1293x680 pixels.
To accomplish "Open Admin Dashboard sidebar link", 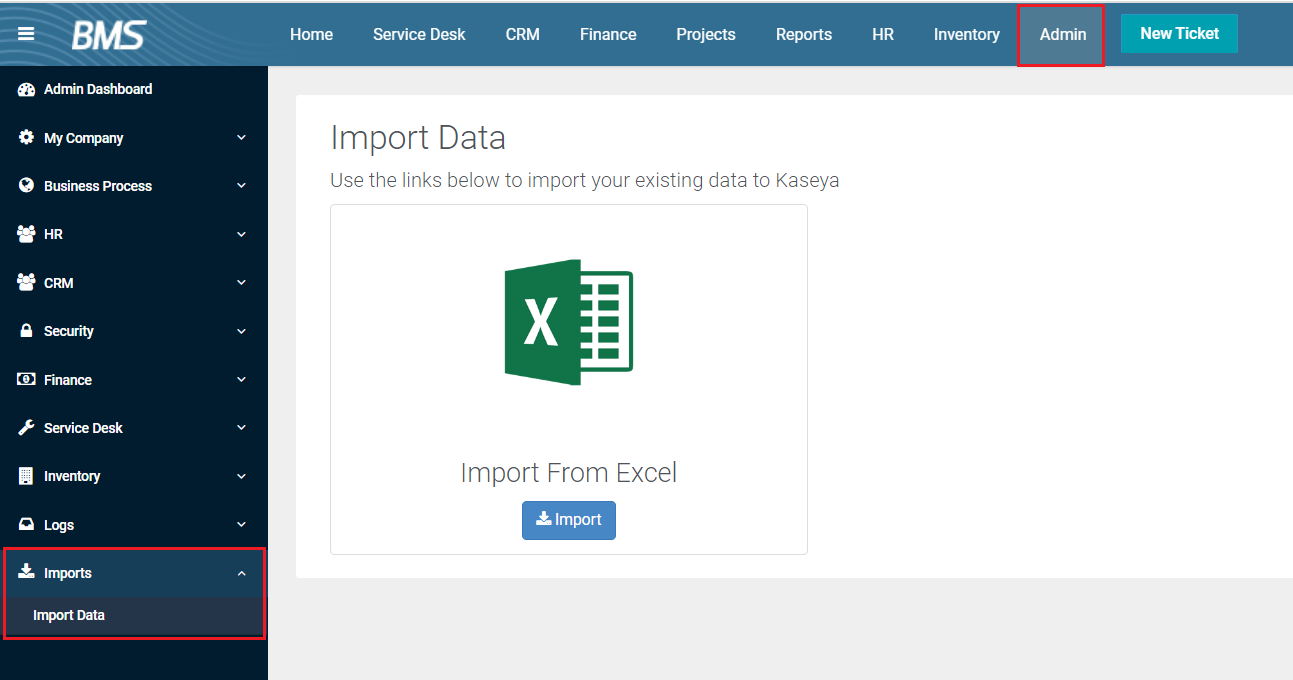I will pos(98,89).
